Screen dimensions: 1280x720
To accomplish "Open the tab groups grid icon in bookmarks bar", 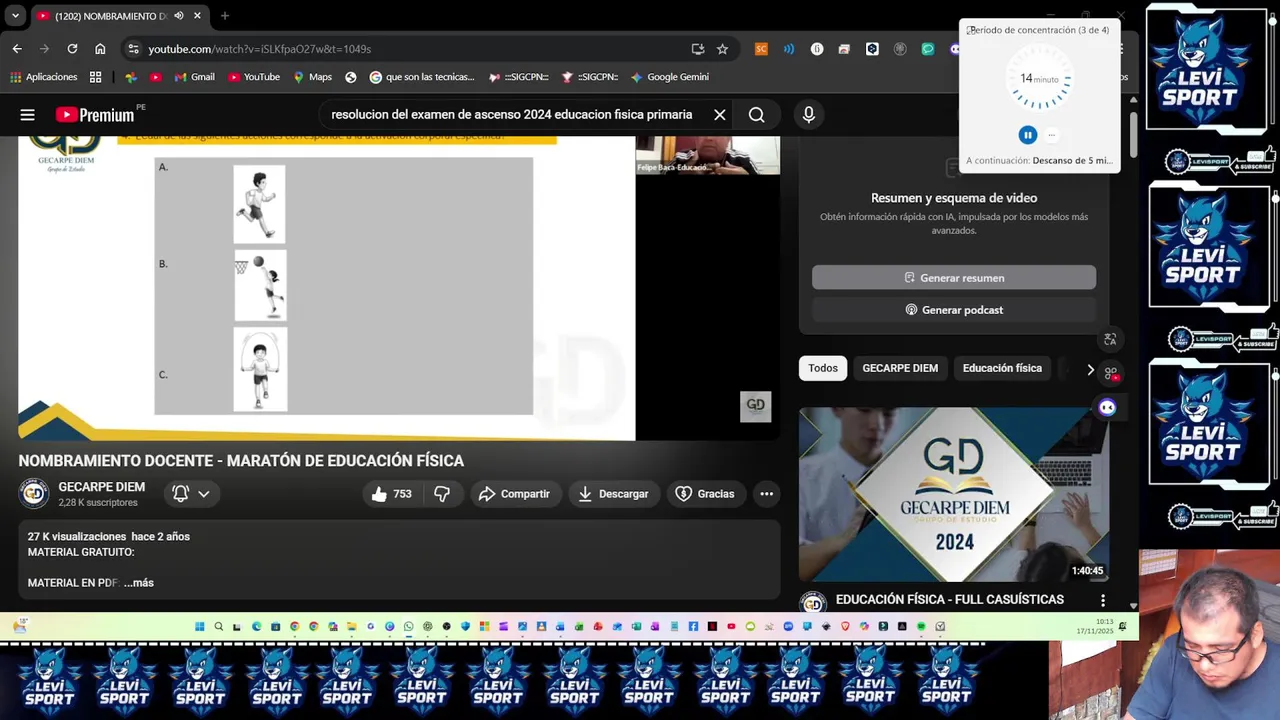I will [95, 77].
